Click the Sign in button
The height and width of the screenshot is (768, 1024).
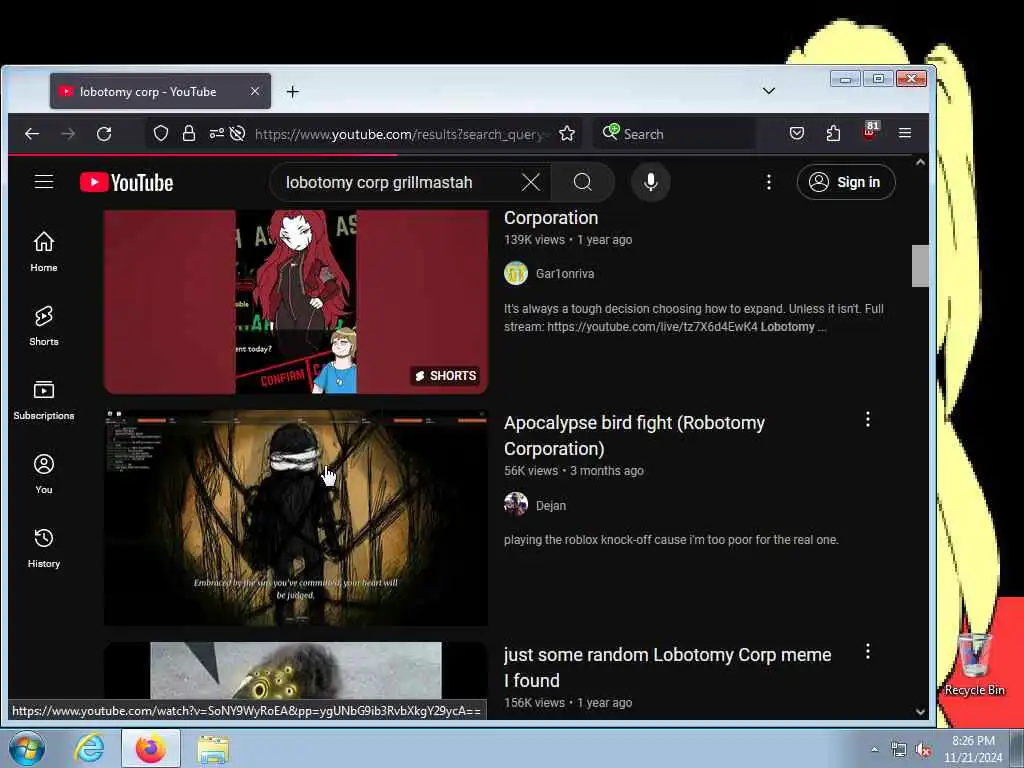(846, 182)
